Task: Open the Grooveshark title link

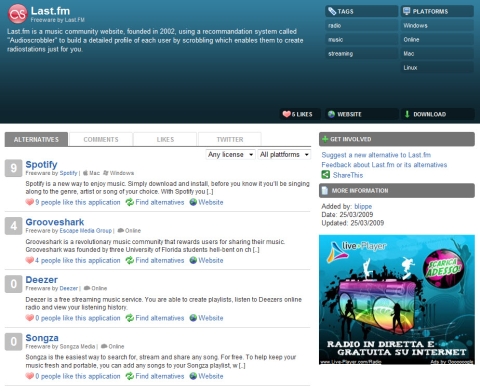Action: pyautogui.click(x=55, y=222)
